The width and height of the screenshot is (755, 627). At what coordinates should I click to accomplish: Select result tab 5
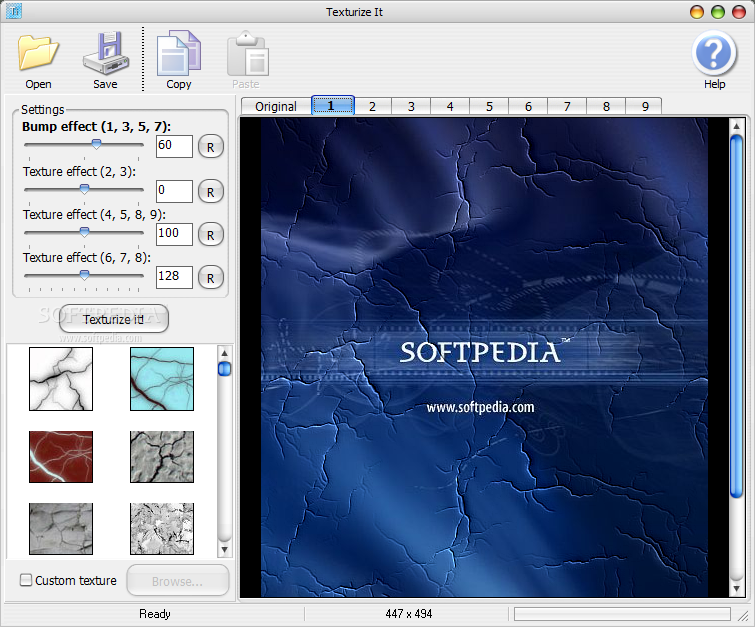click(489, 106)
